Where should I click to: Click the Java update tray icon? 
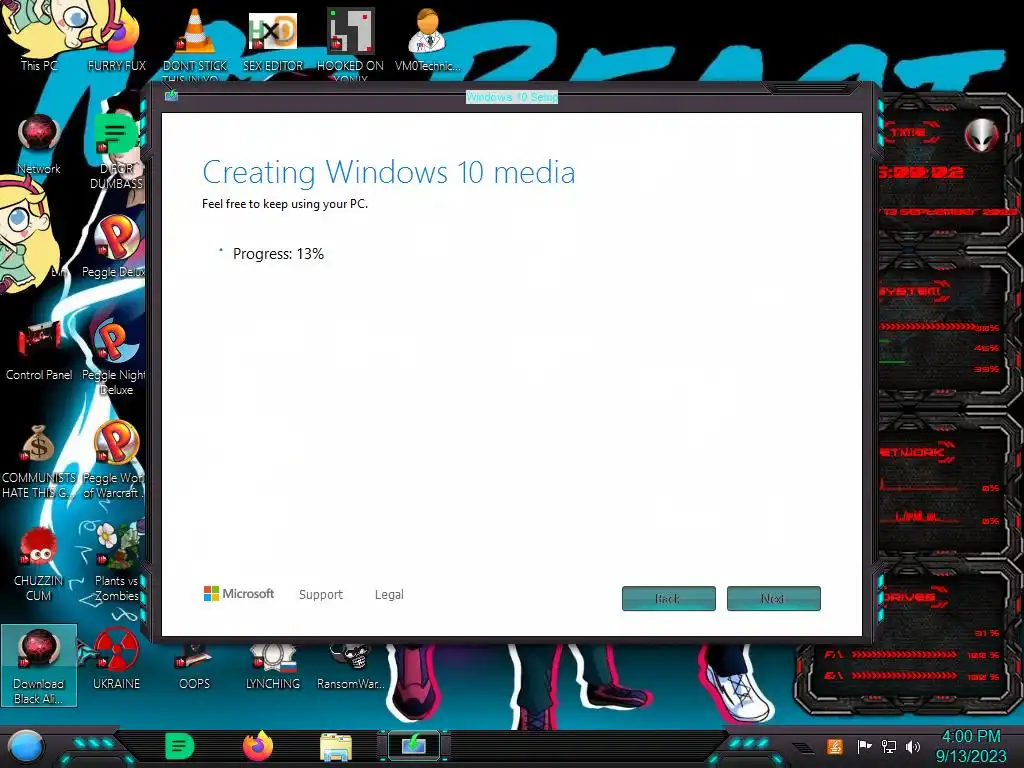[835, 746]
